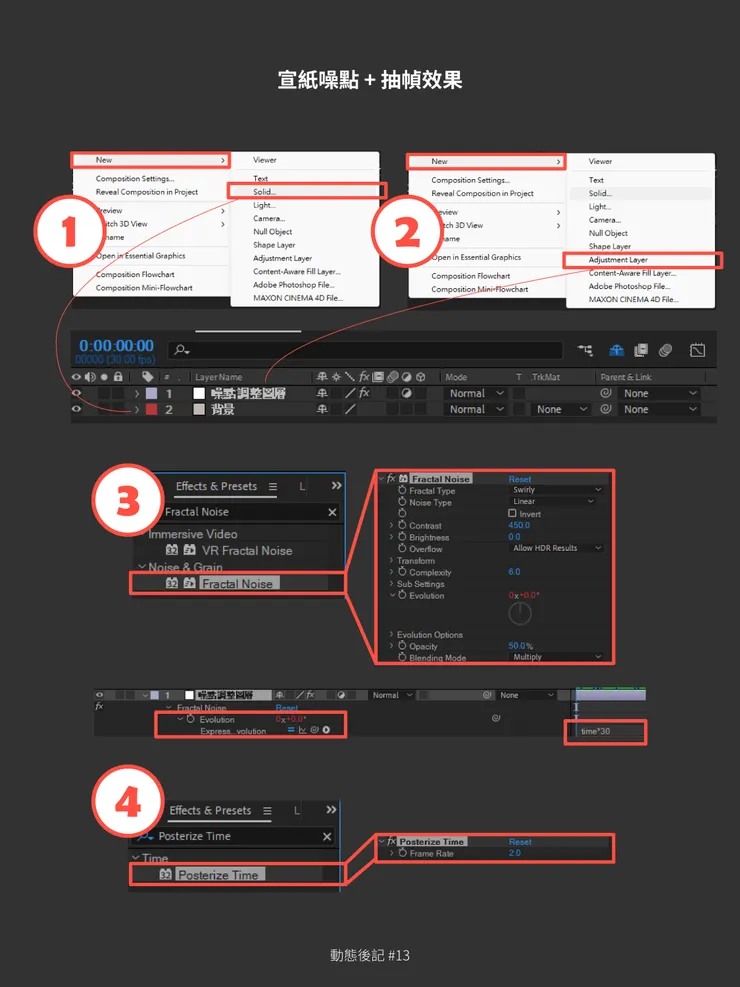This screenshot has height=987, width=740.
Task: Open the TrkMat None dropdown for layer 2
Action: point(560,409)
